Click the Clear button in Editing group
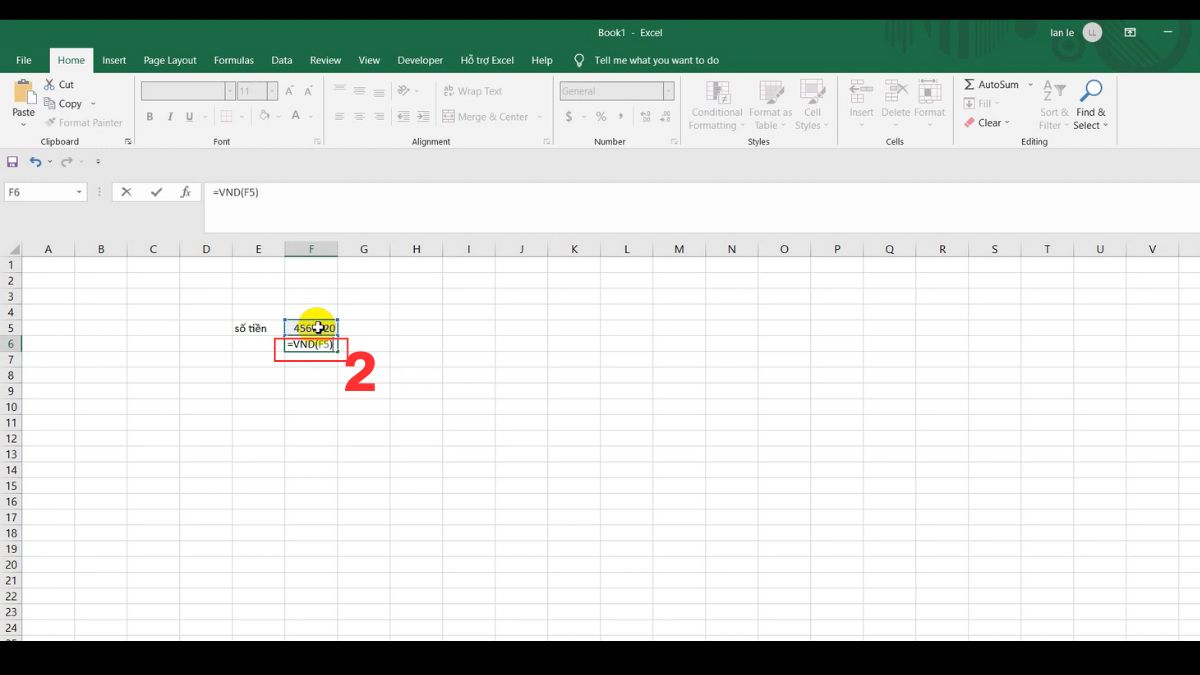 point(987,122)
